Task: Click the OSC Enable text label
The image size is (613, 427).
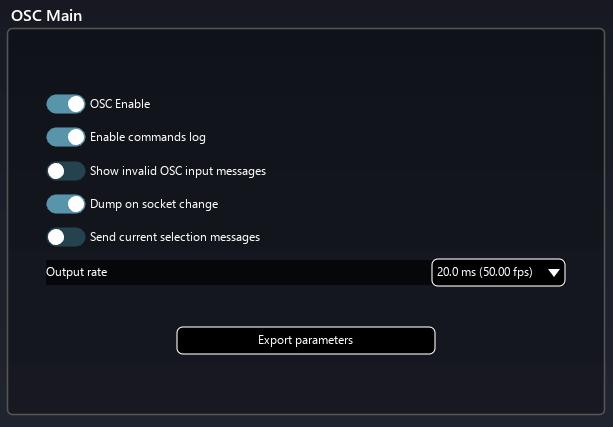Action: point(120,103)
